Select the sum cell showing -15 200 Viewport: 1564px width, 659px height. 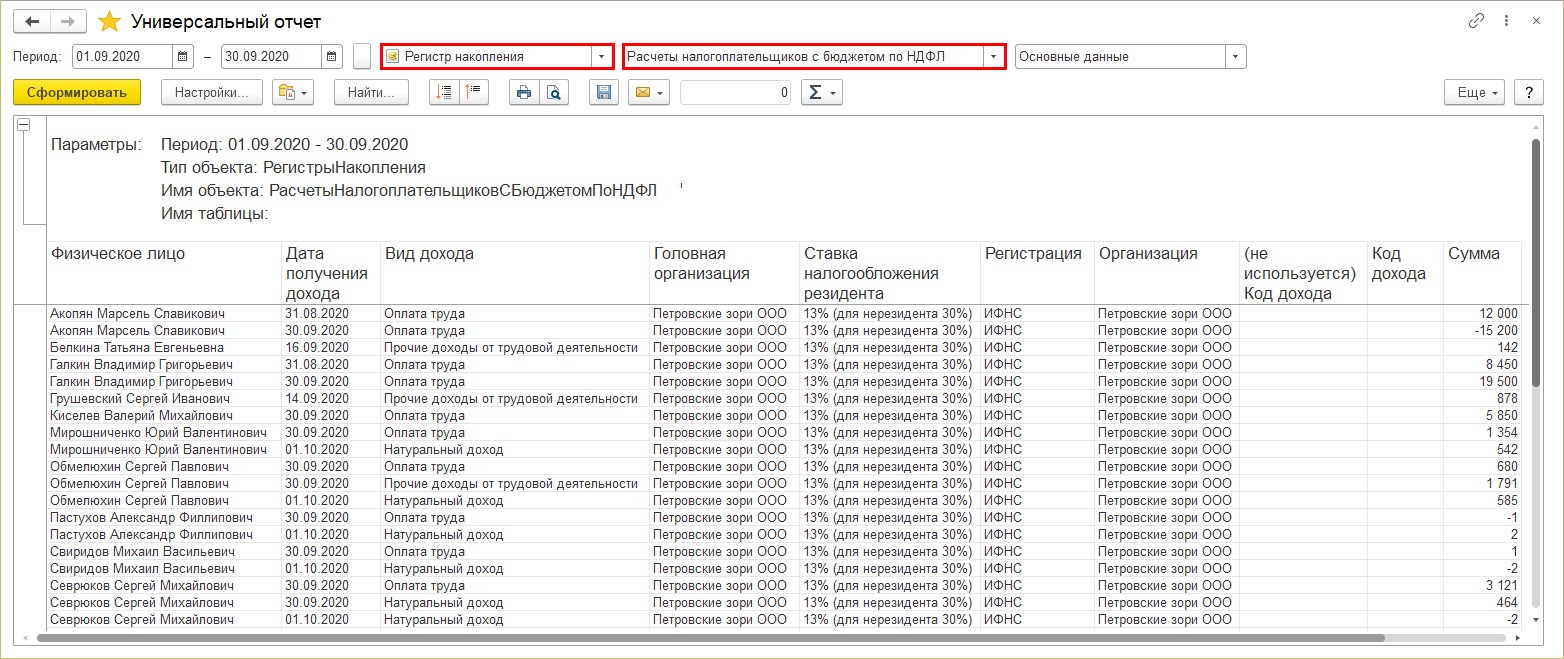[x=1482, y=331]
